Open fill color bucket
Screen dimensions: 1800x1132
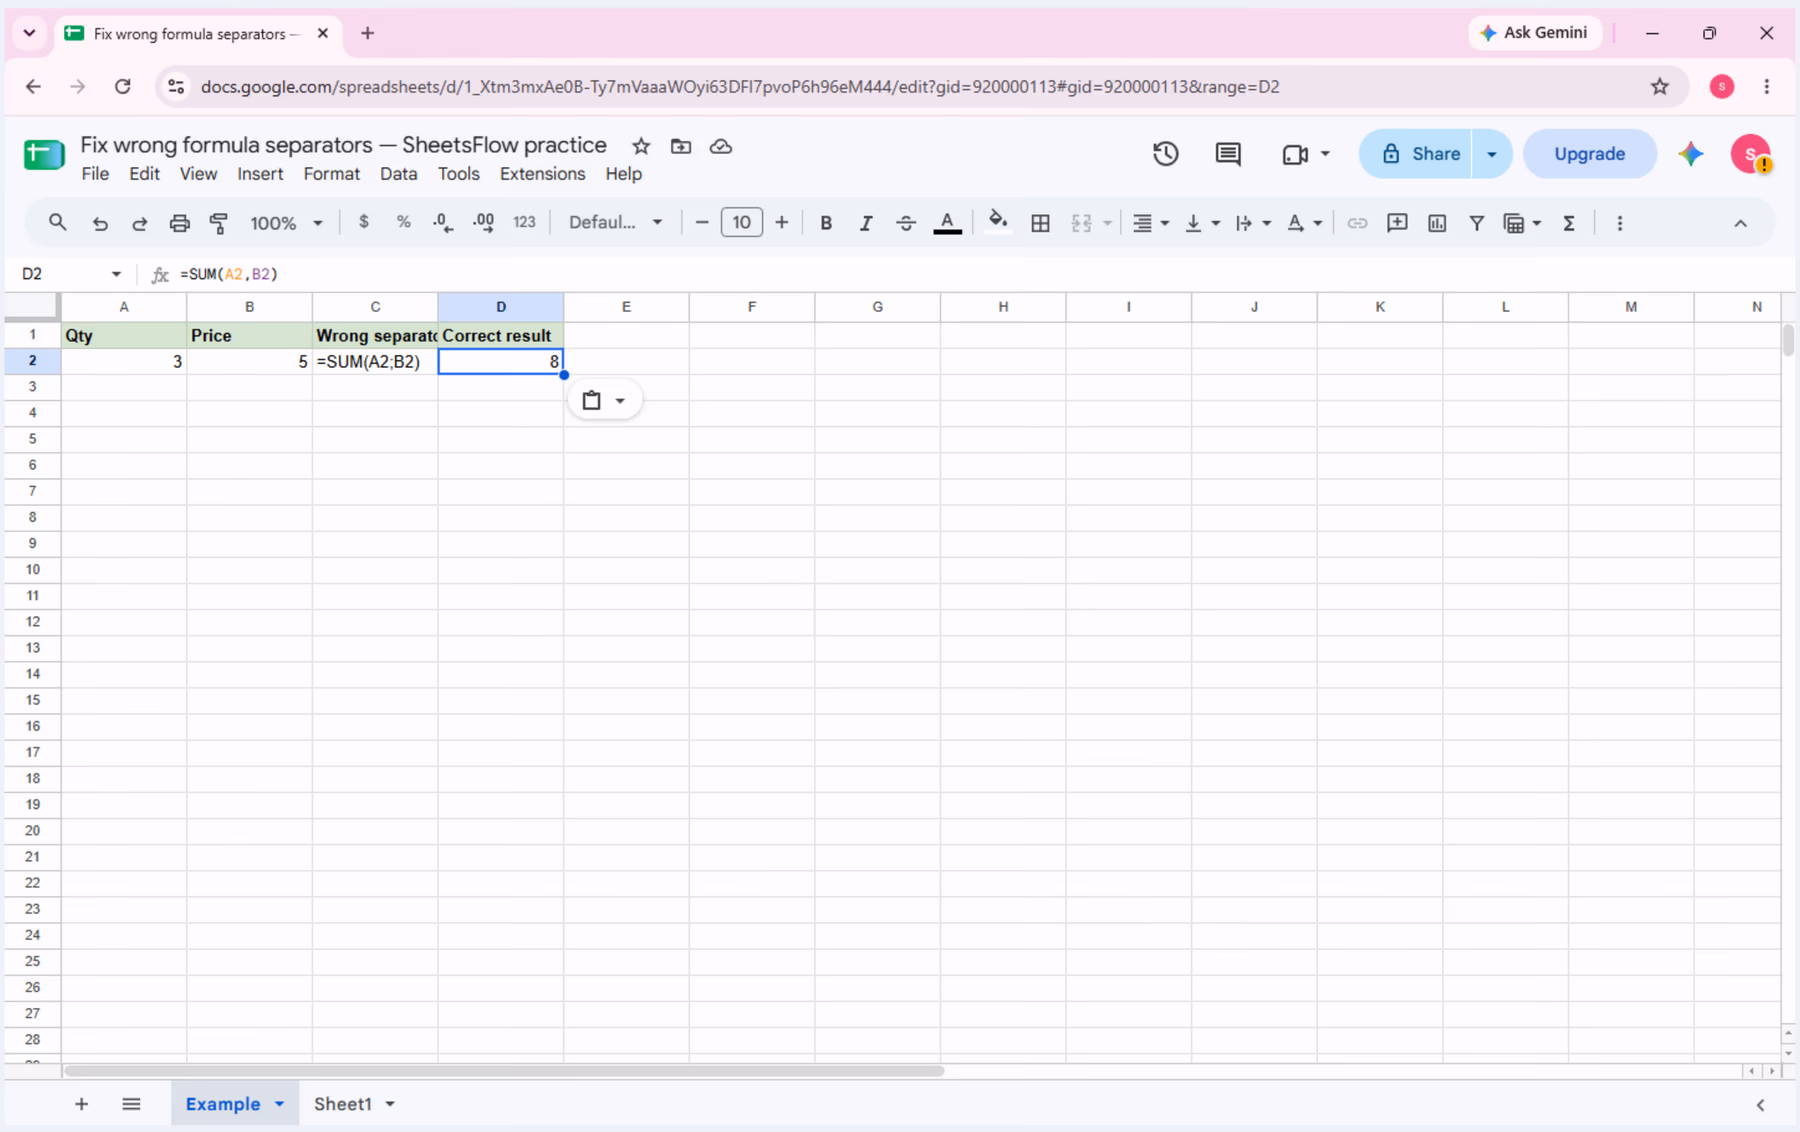point(997,223)
